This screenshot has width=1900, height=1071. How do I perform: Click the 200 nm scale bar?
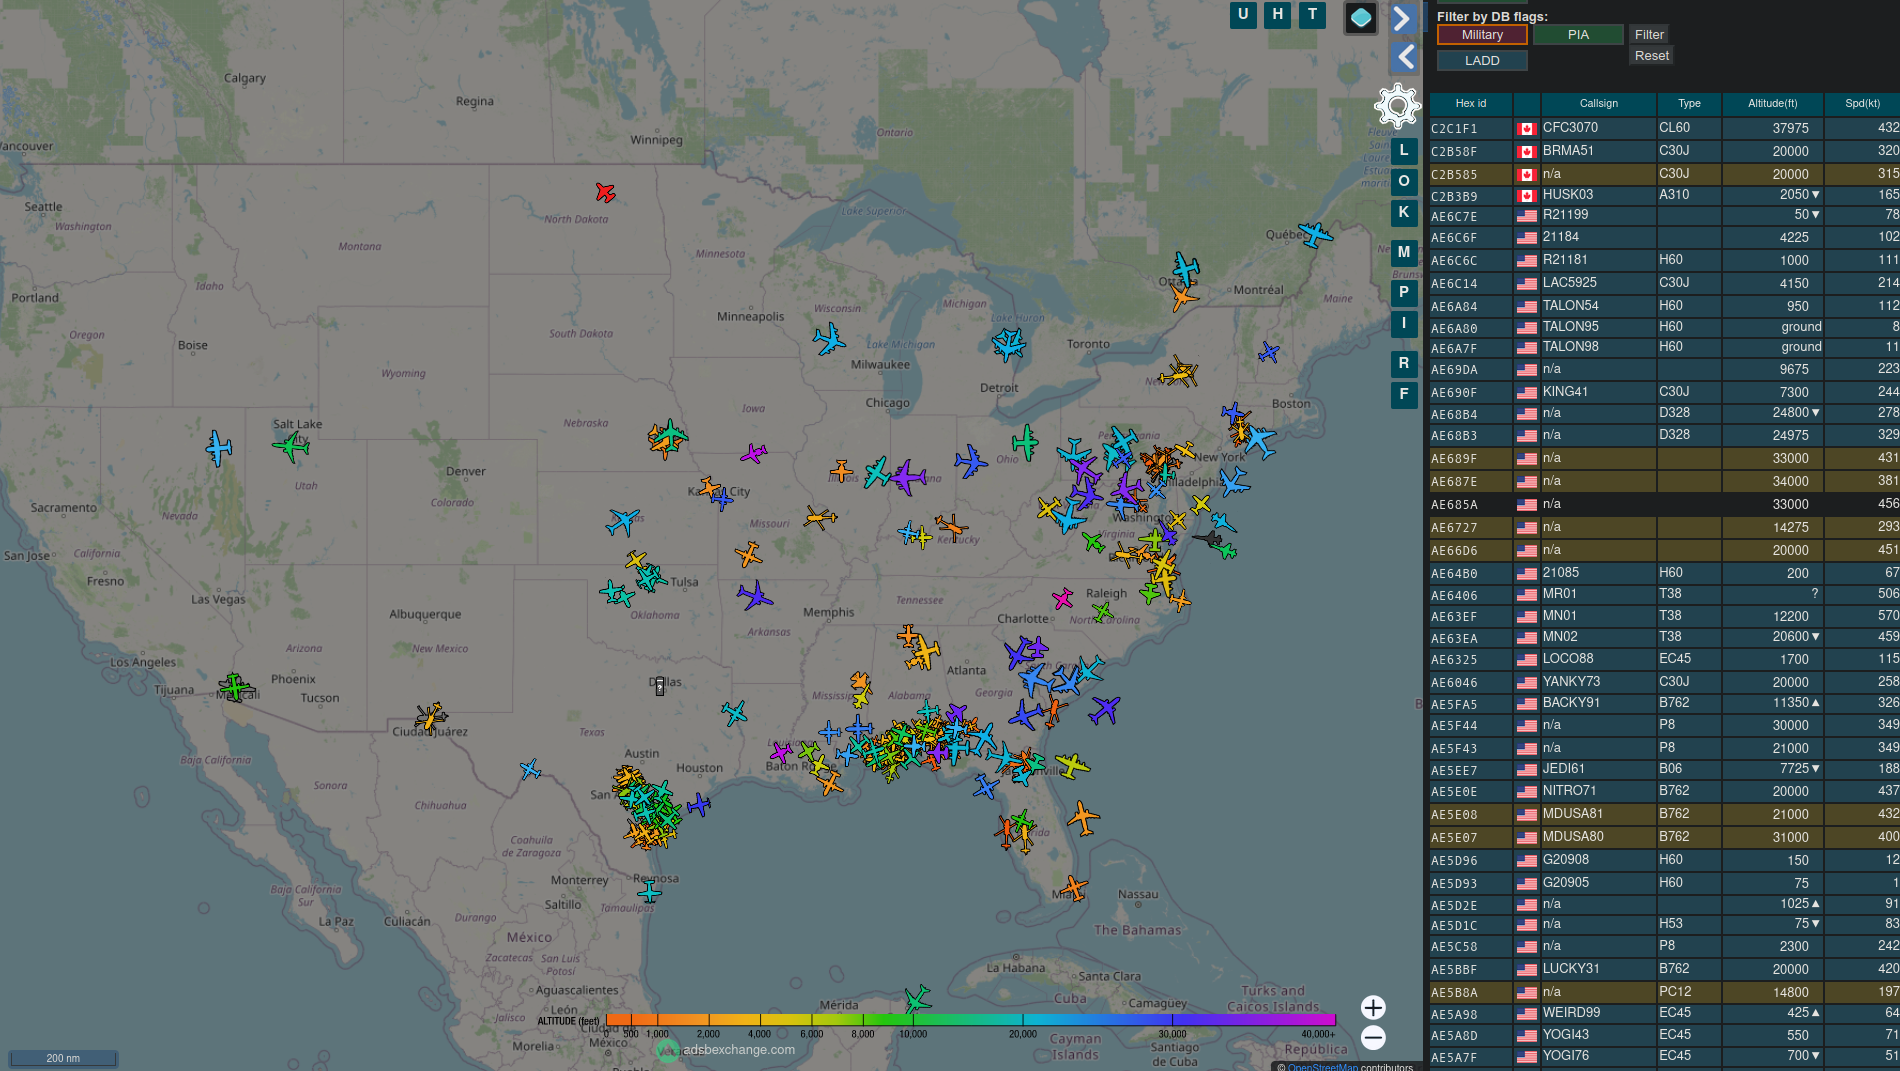coord(63,1058)
